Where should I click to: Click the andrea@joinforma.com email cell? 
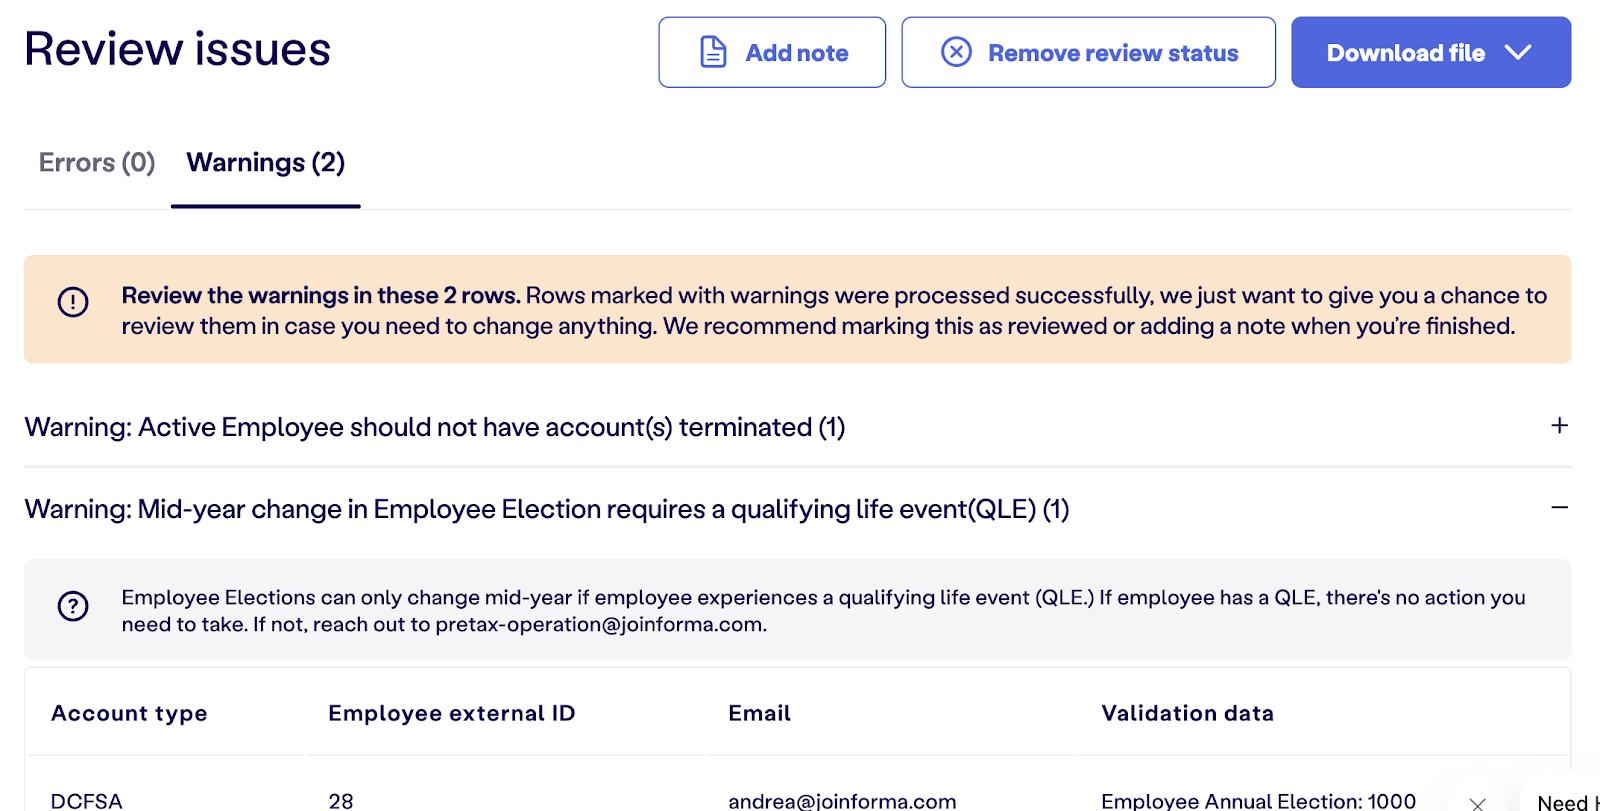tap(842, 801)
